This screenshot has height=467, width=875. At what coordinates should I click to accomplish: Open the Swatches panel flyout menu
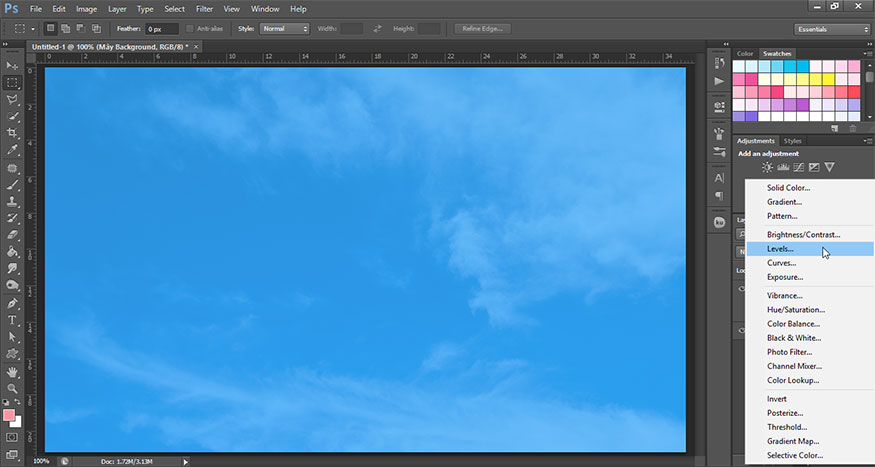tap(868, 54)
